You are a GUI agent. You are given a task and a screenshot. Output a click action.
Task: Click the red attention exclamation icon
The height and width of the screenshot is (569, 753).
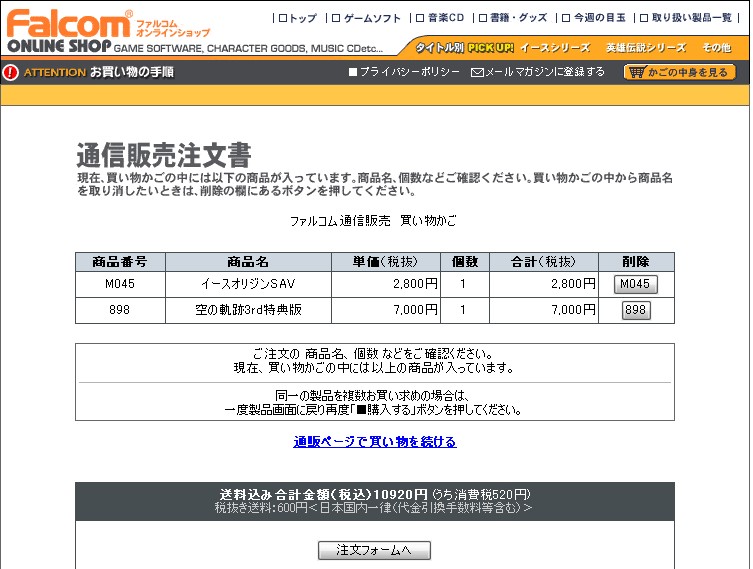tap(11, 73)
